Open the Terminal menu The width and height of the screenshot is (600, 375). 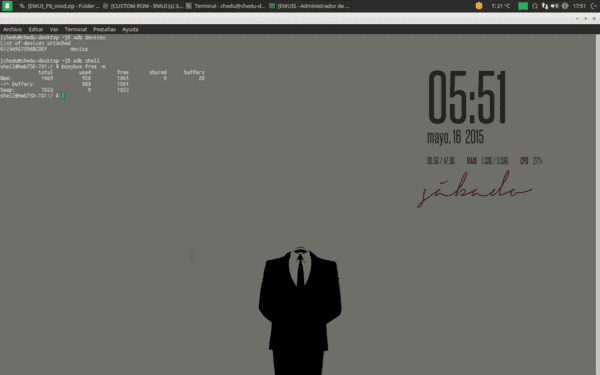75,29
